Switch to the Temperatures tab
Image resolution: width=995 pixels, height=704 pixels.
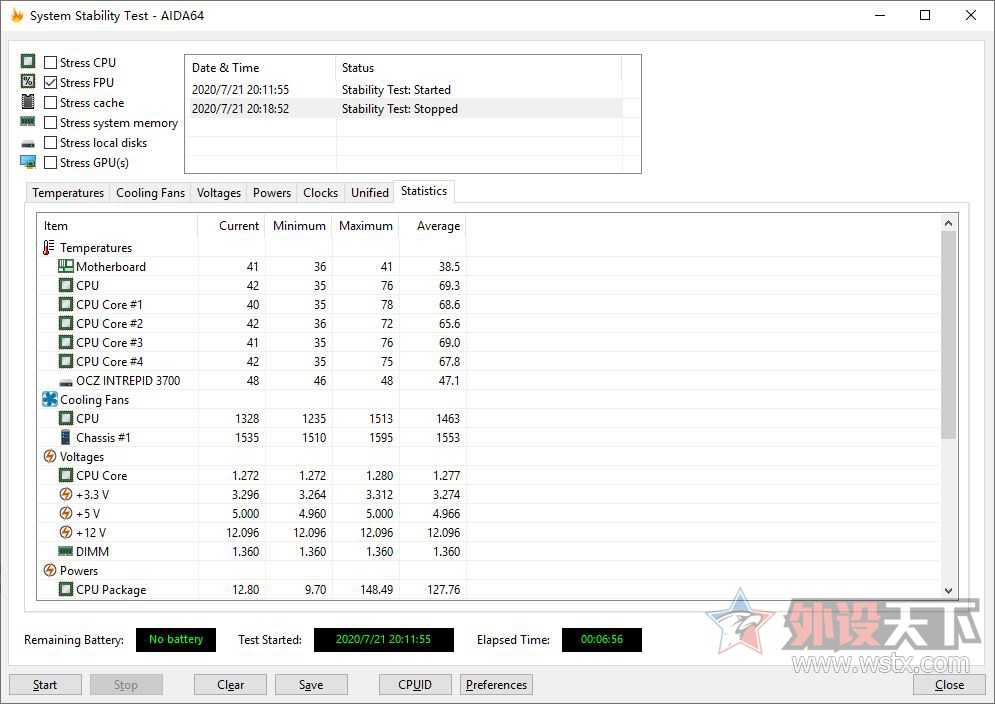[x=68, y=192]
